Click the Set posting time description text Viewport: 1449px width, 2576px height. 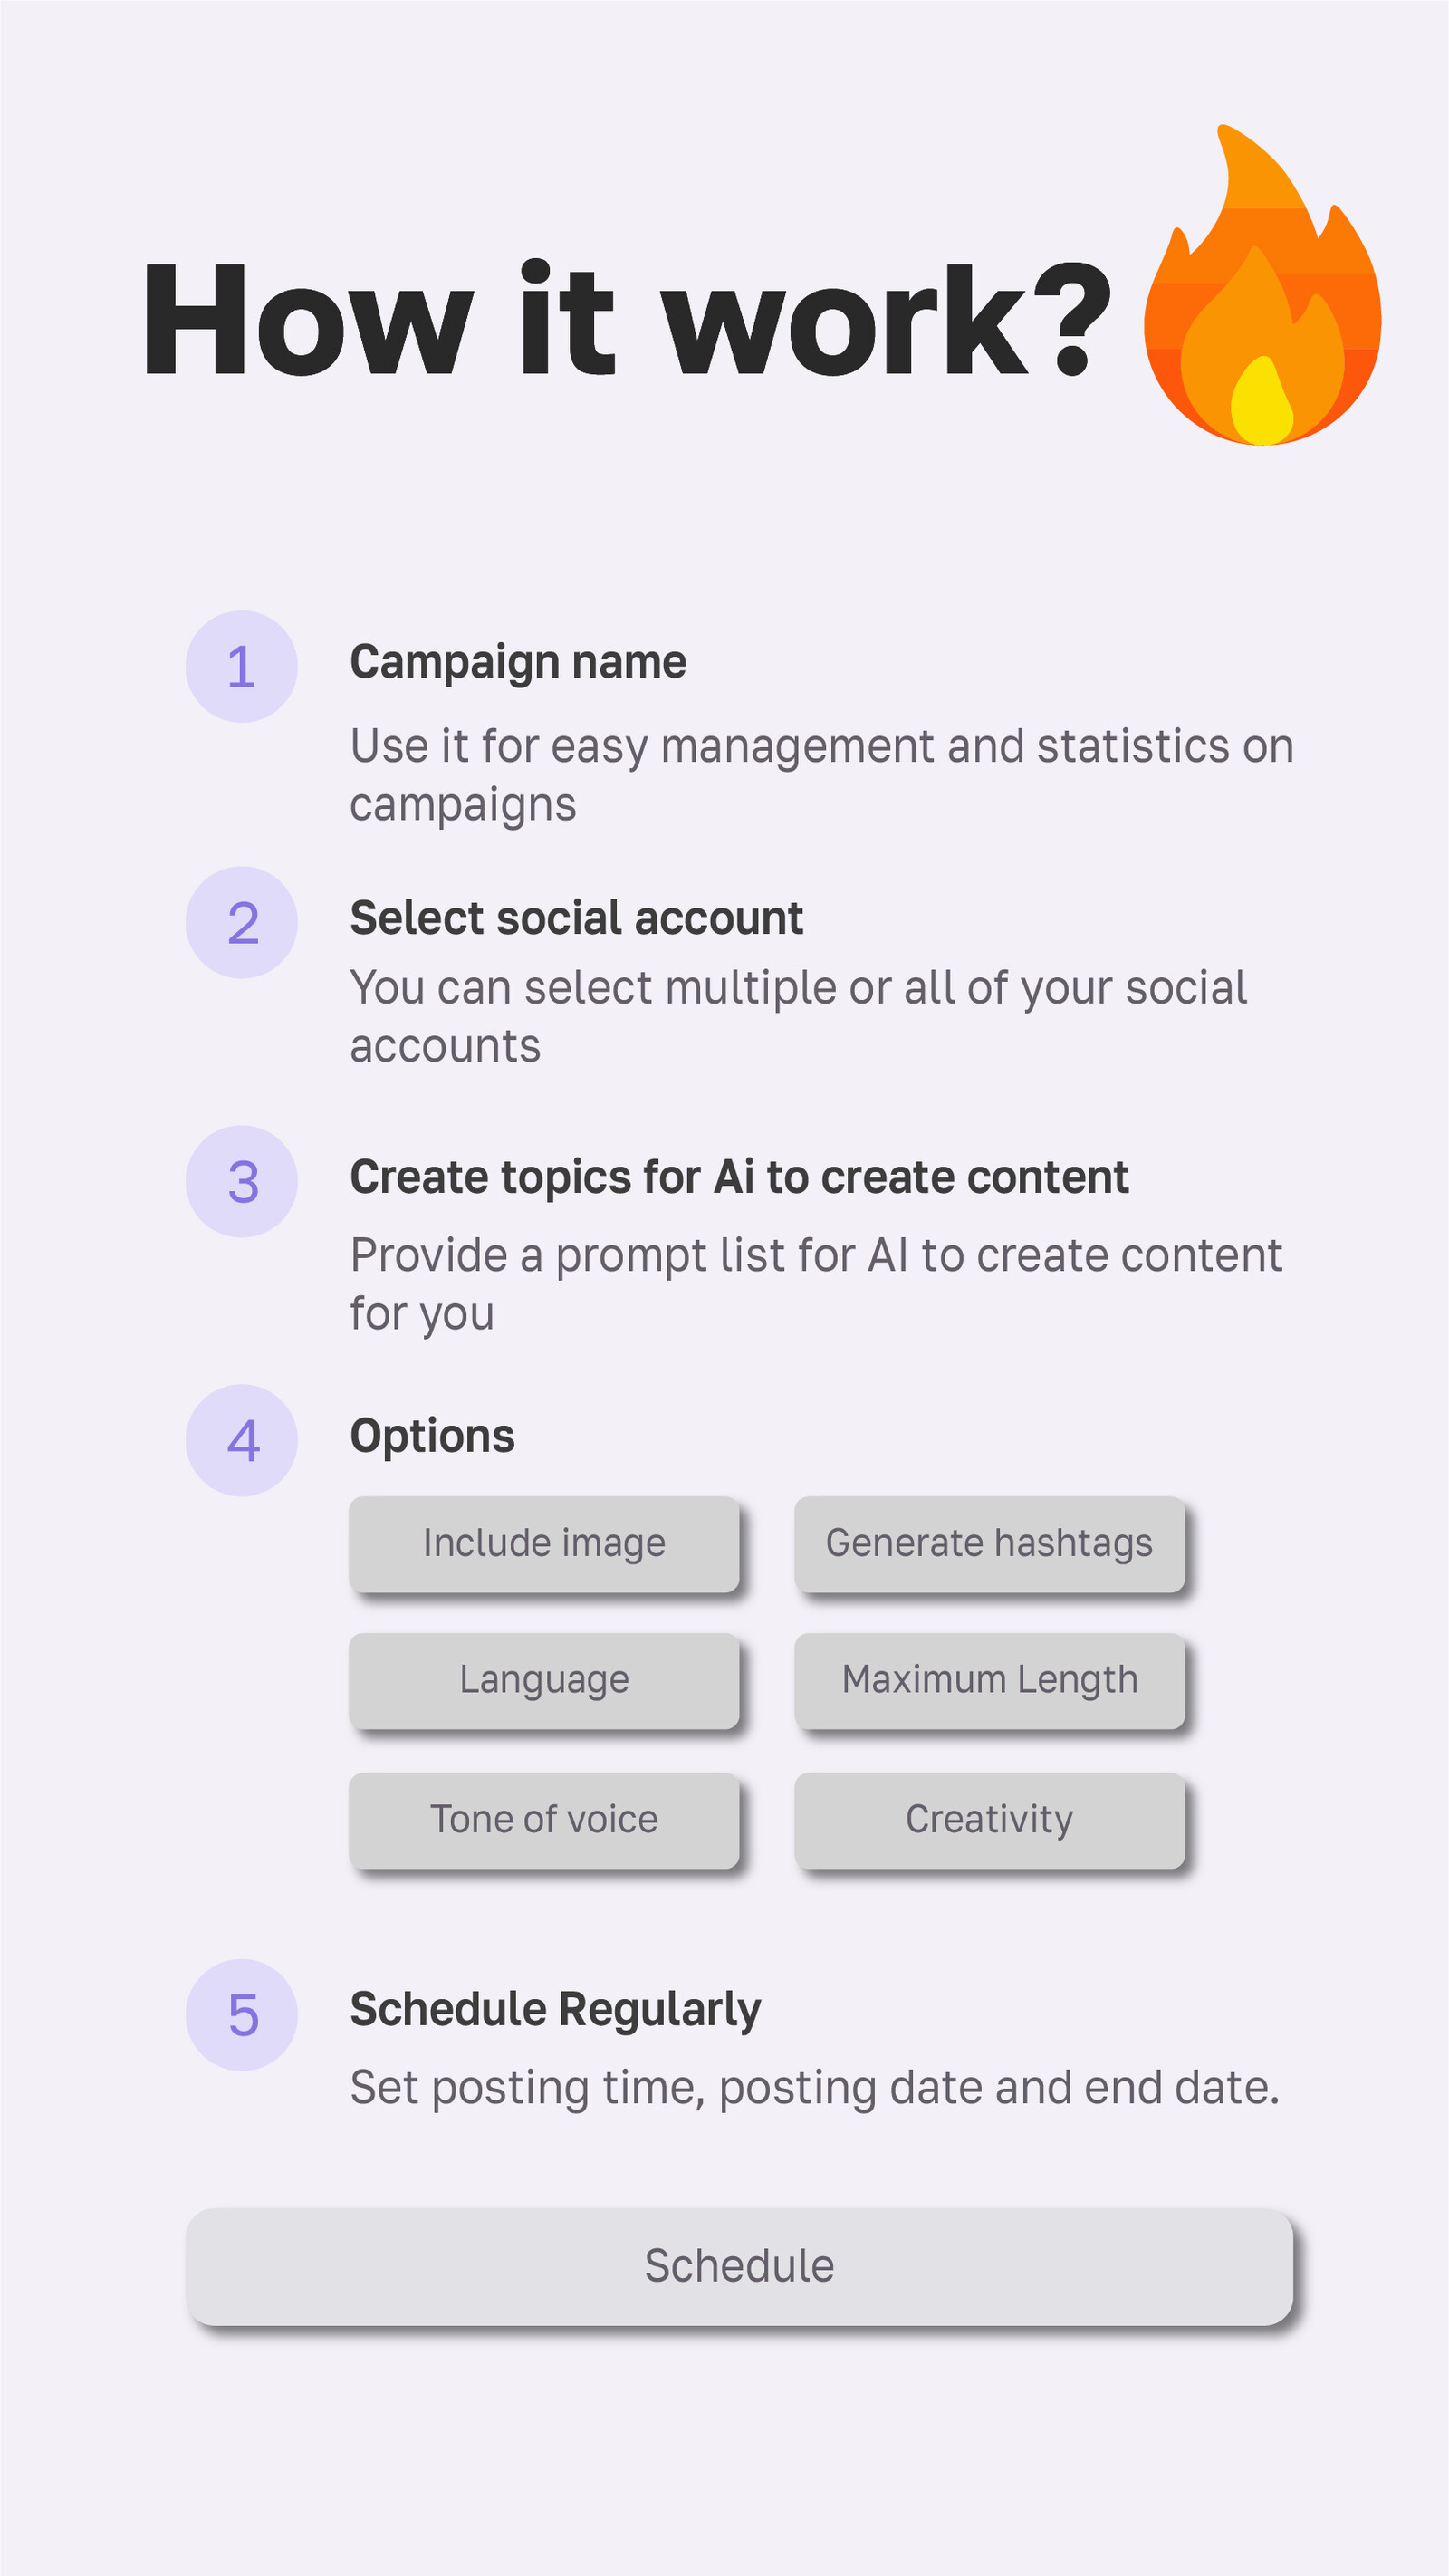[815, 2089]
